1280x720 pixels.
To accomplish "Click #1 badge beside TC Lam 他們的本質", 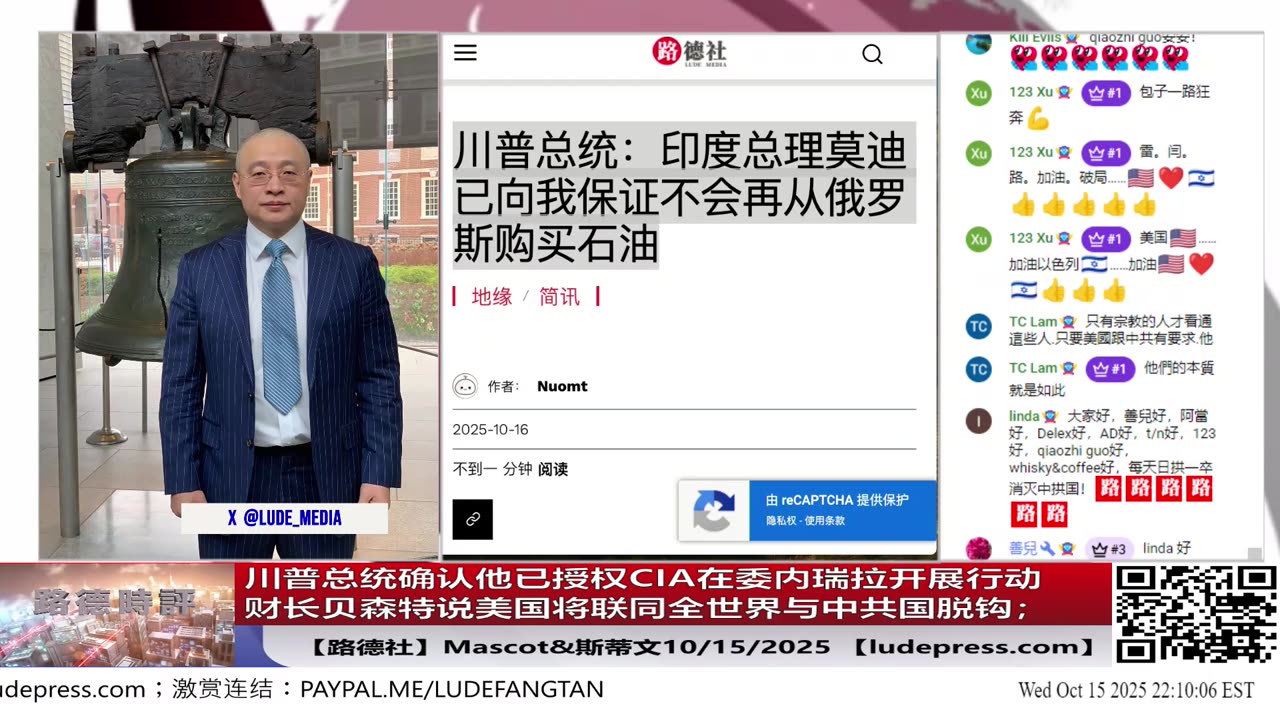I will [x=1111, y=368].
